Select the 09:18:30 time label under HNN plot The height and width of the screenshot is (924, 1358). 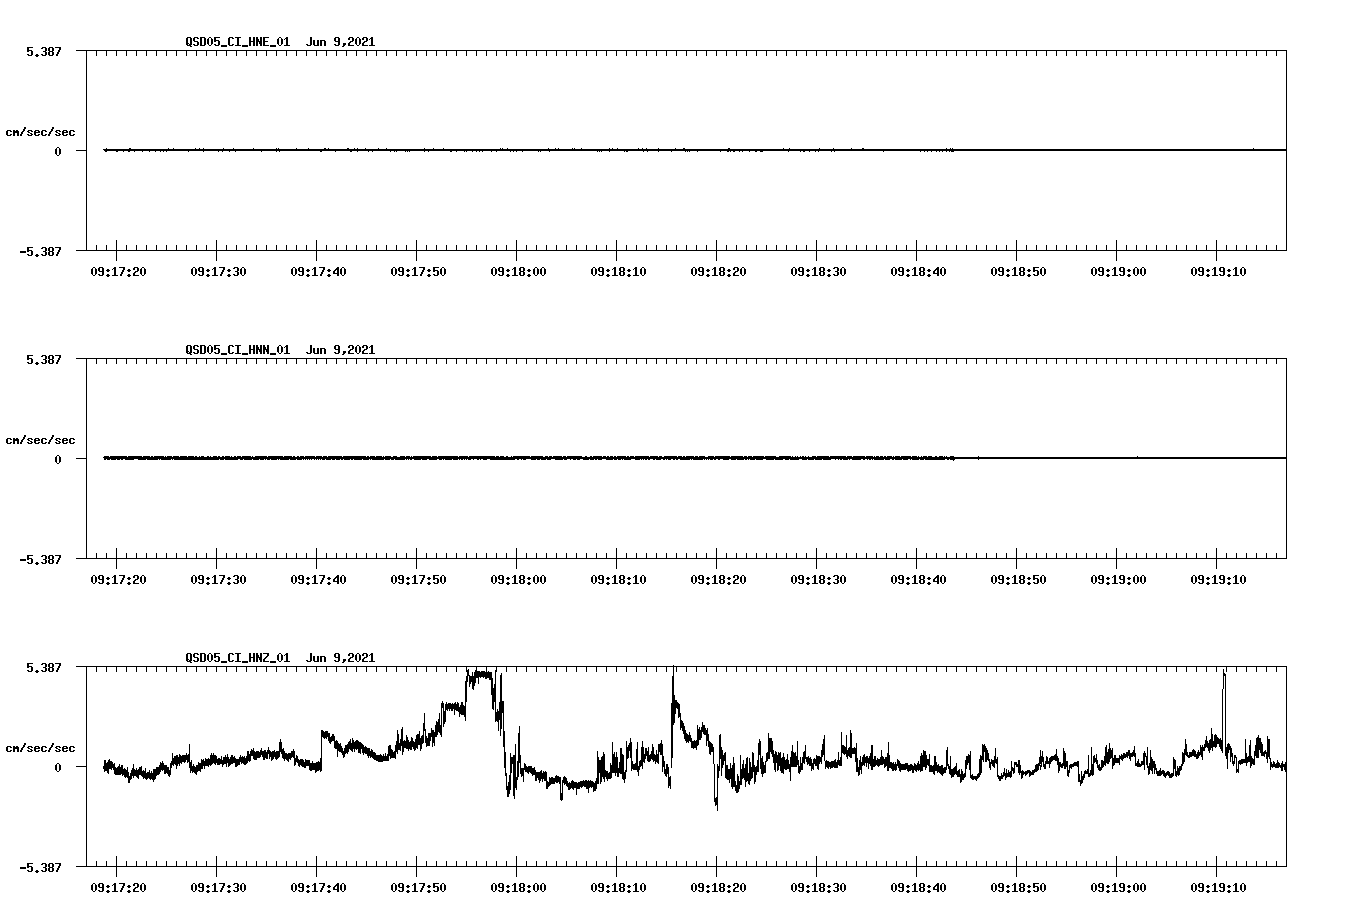pyautogui.click(x=818, y=579)
